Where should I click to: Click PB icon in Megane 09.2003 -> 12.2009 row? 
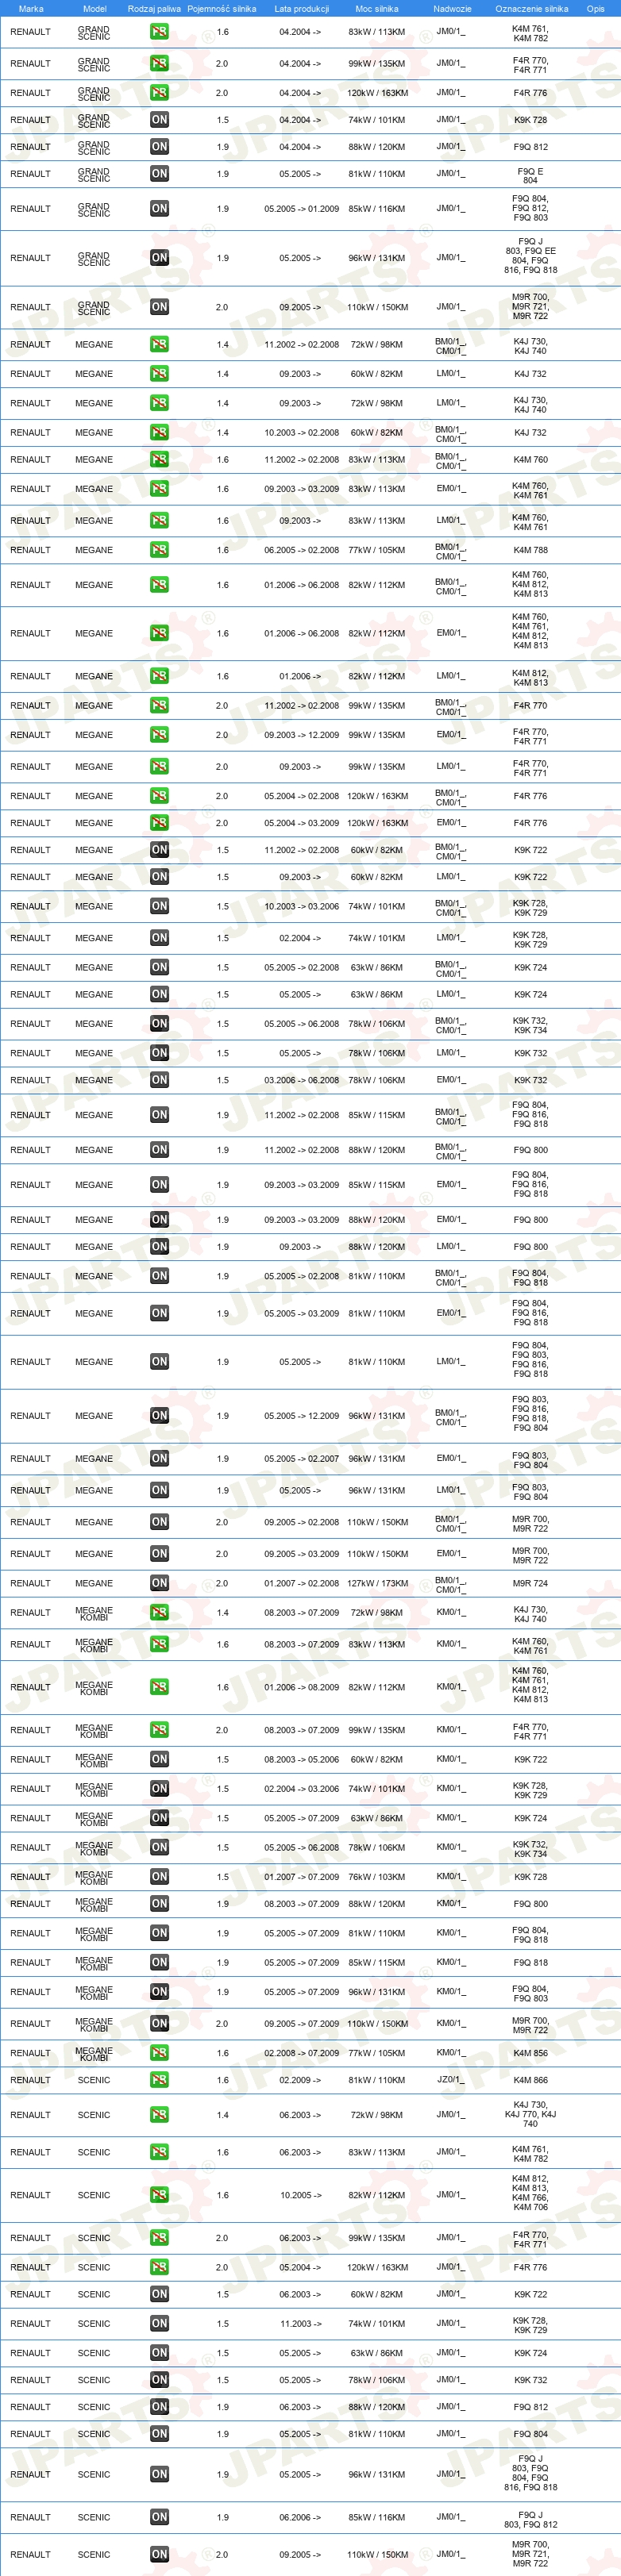click(x=159, y=735)
